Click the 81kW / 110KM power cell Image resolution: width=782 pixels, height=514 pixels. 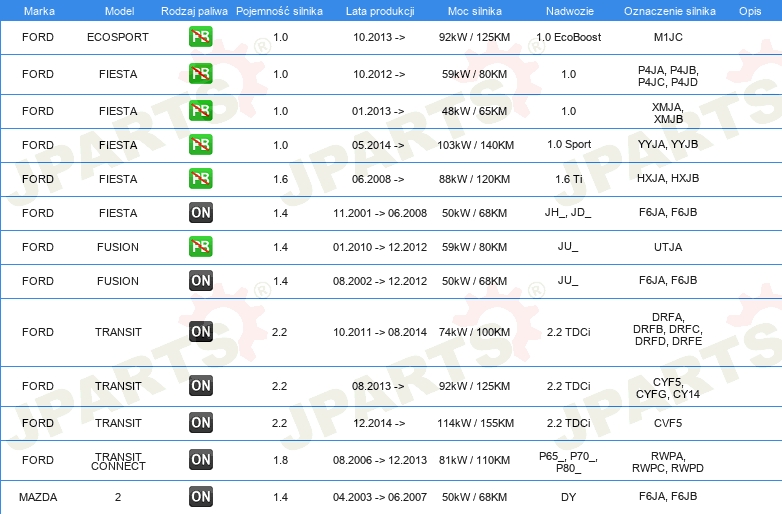(x=474, y=460)
